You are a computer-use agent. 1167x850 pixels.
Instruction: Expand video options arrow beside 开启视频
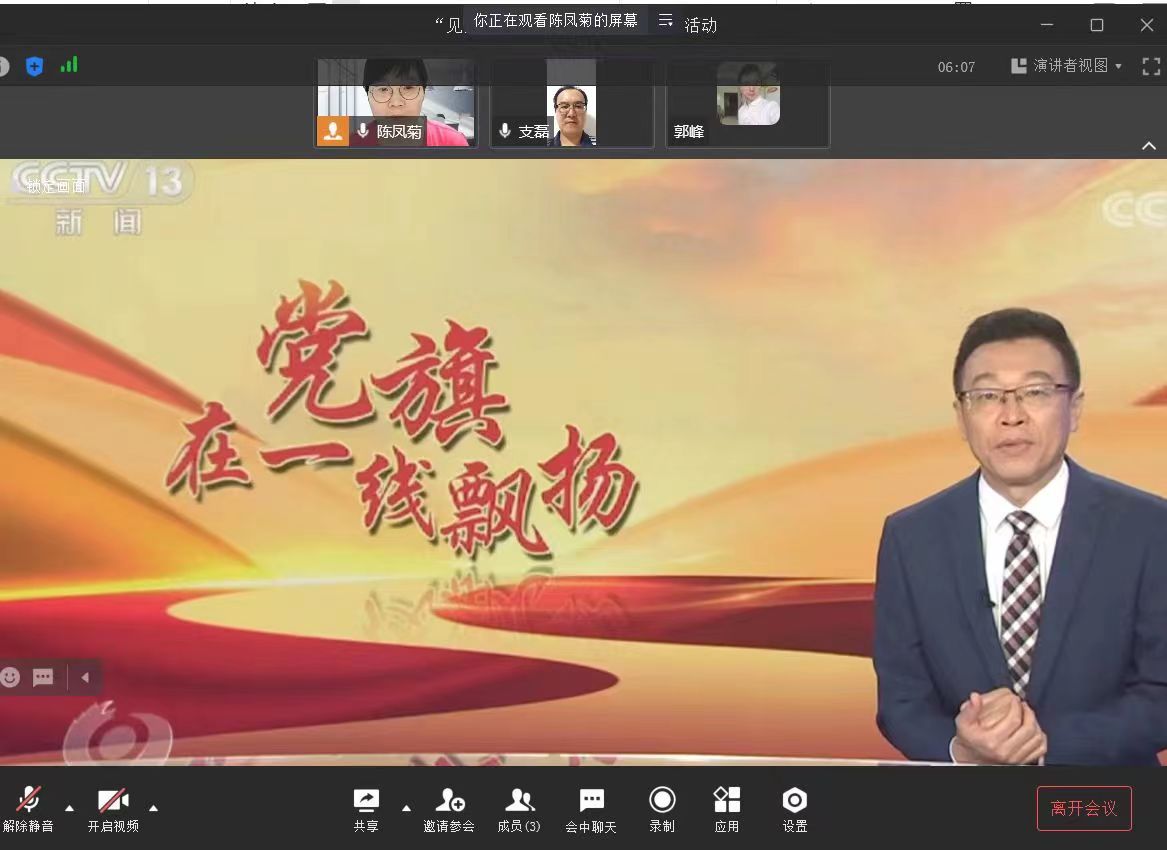point(153,808)
